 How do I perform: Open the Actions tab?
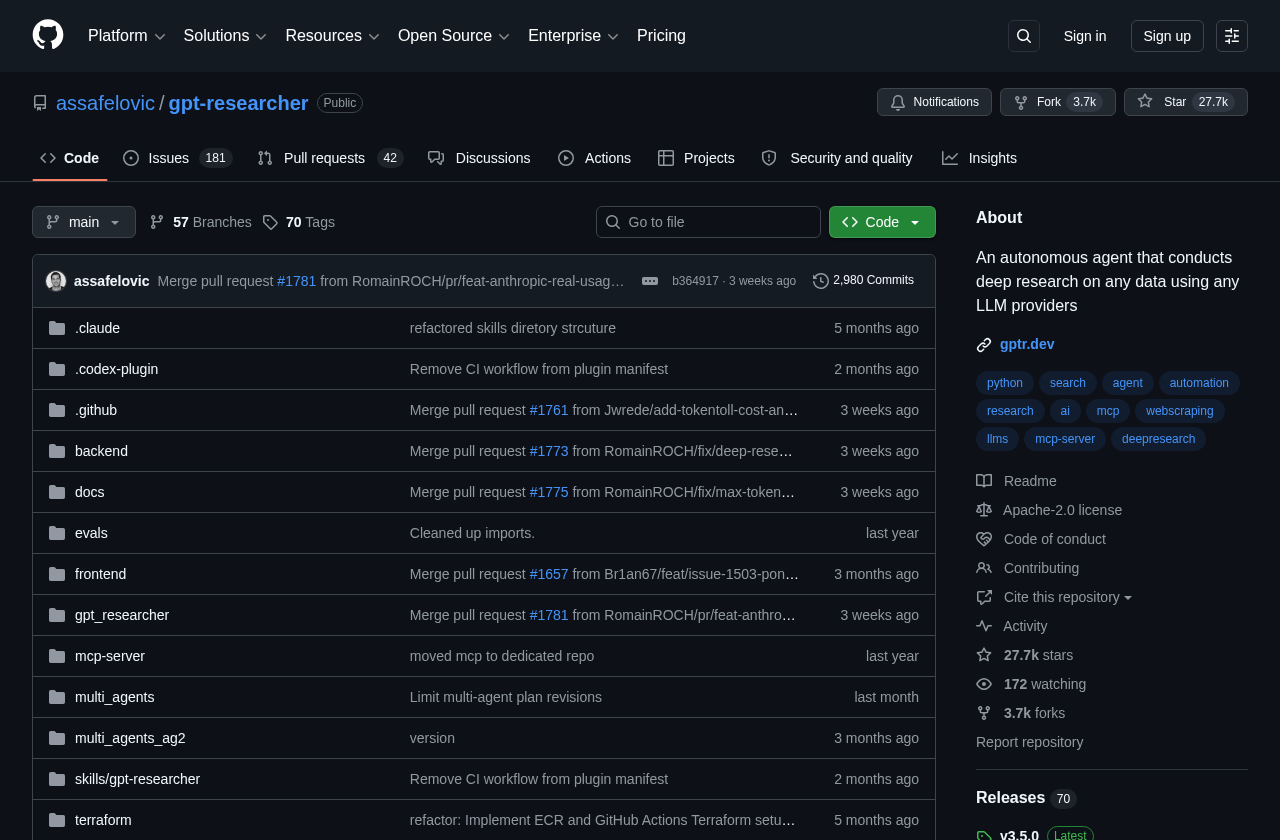(595, 158)
